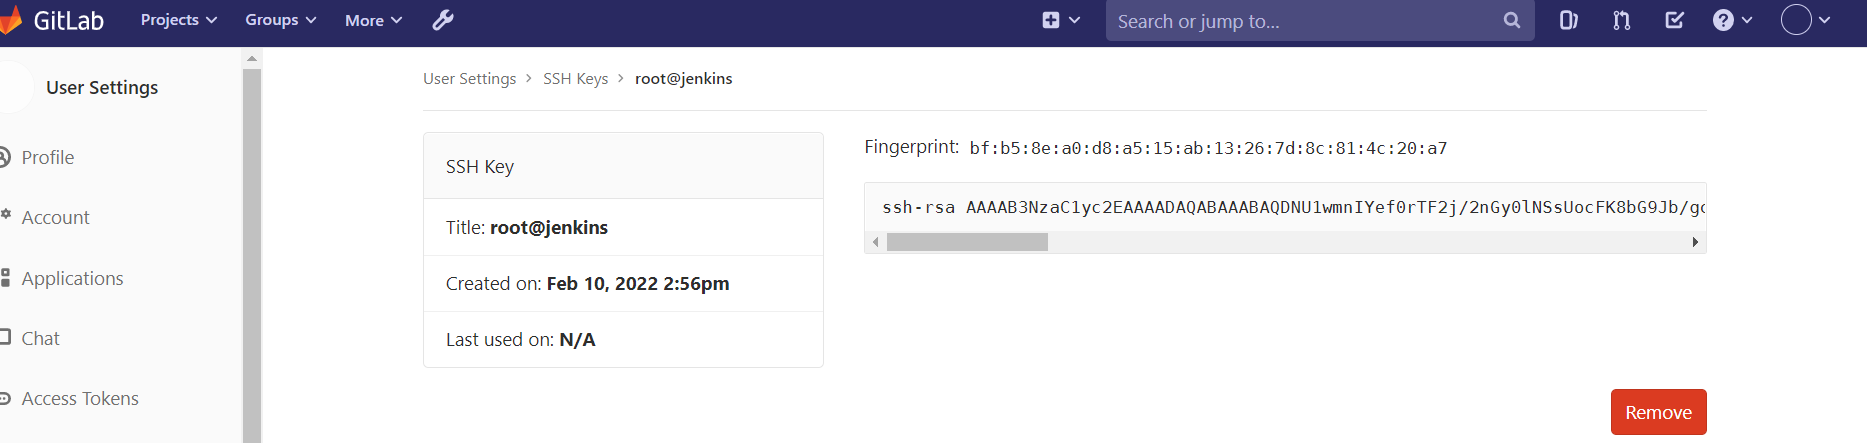The height and width of the screenshot is (443, 1867).
Task: Open the help question mark menu
Action: click(1731, 20)
